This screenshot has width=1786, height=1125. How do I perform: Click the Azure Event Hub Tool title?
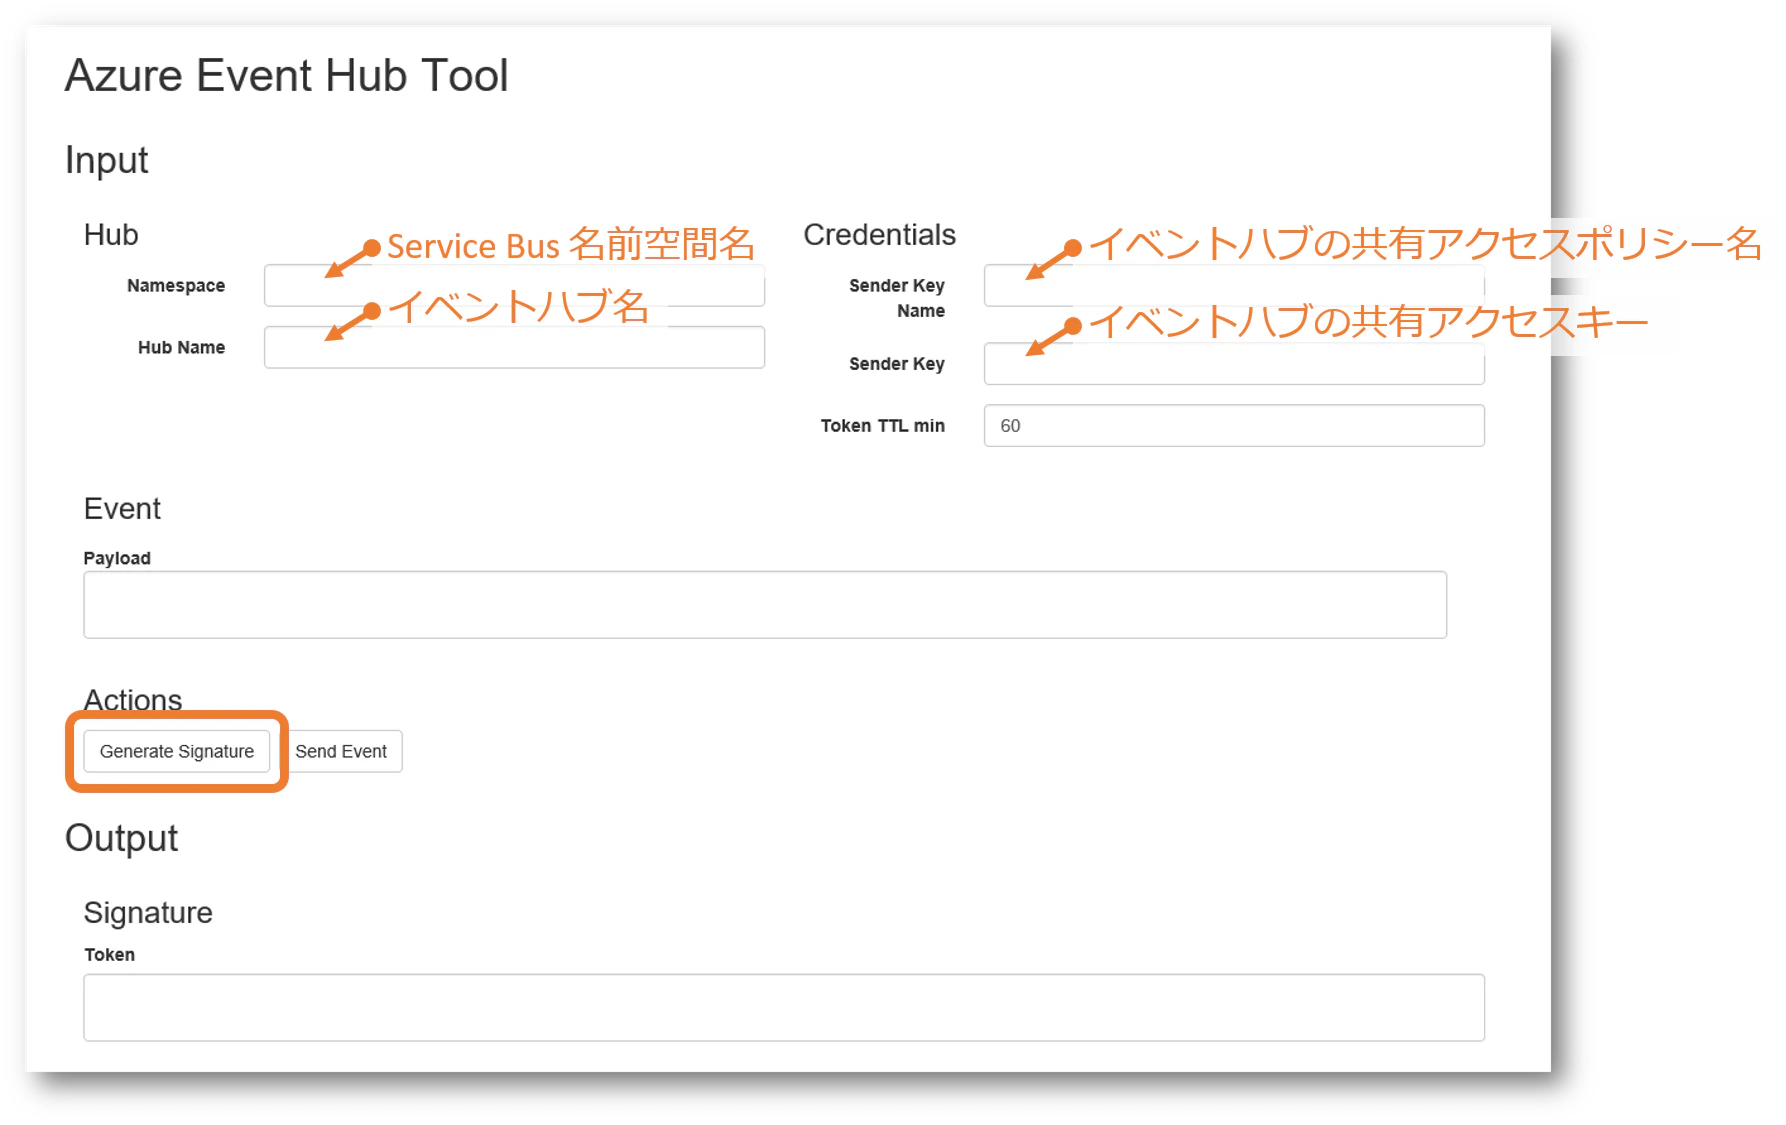pos(287,76)
